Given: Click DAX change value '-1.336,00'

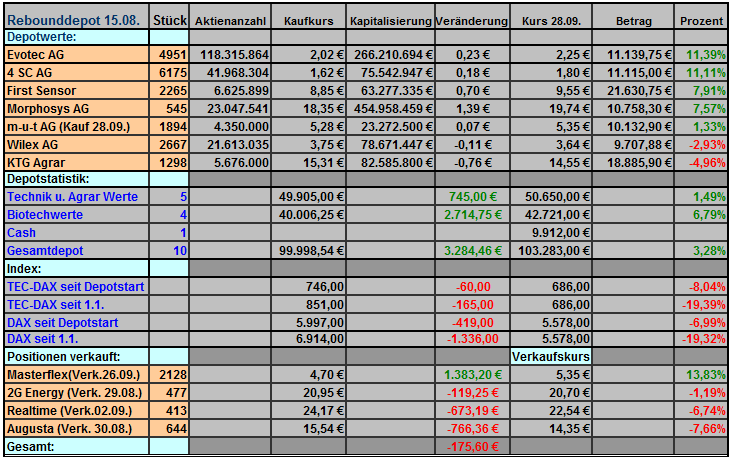Looking at the screenshot, I should pos(472,339).
